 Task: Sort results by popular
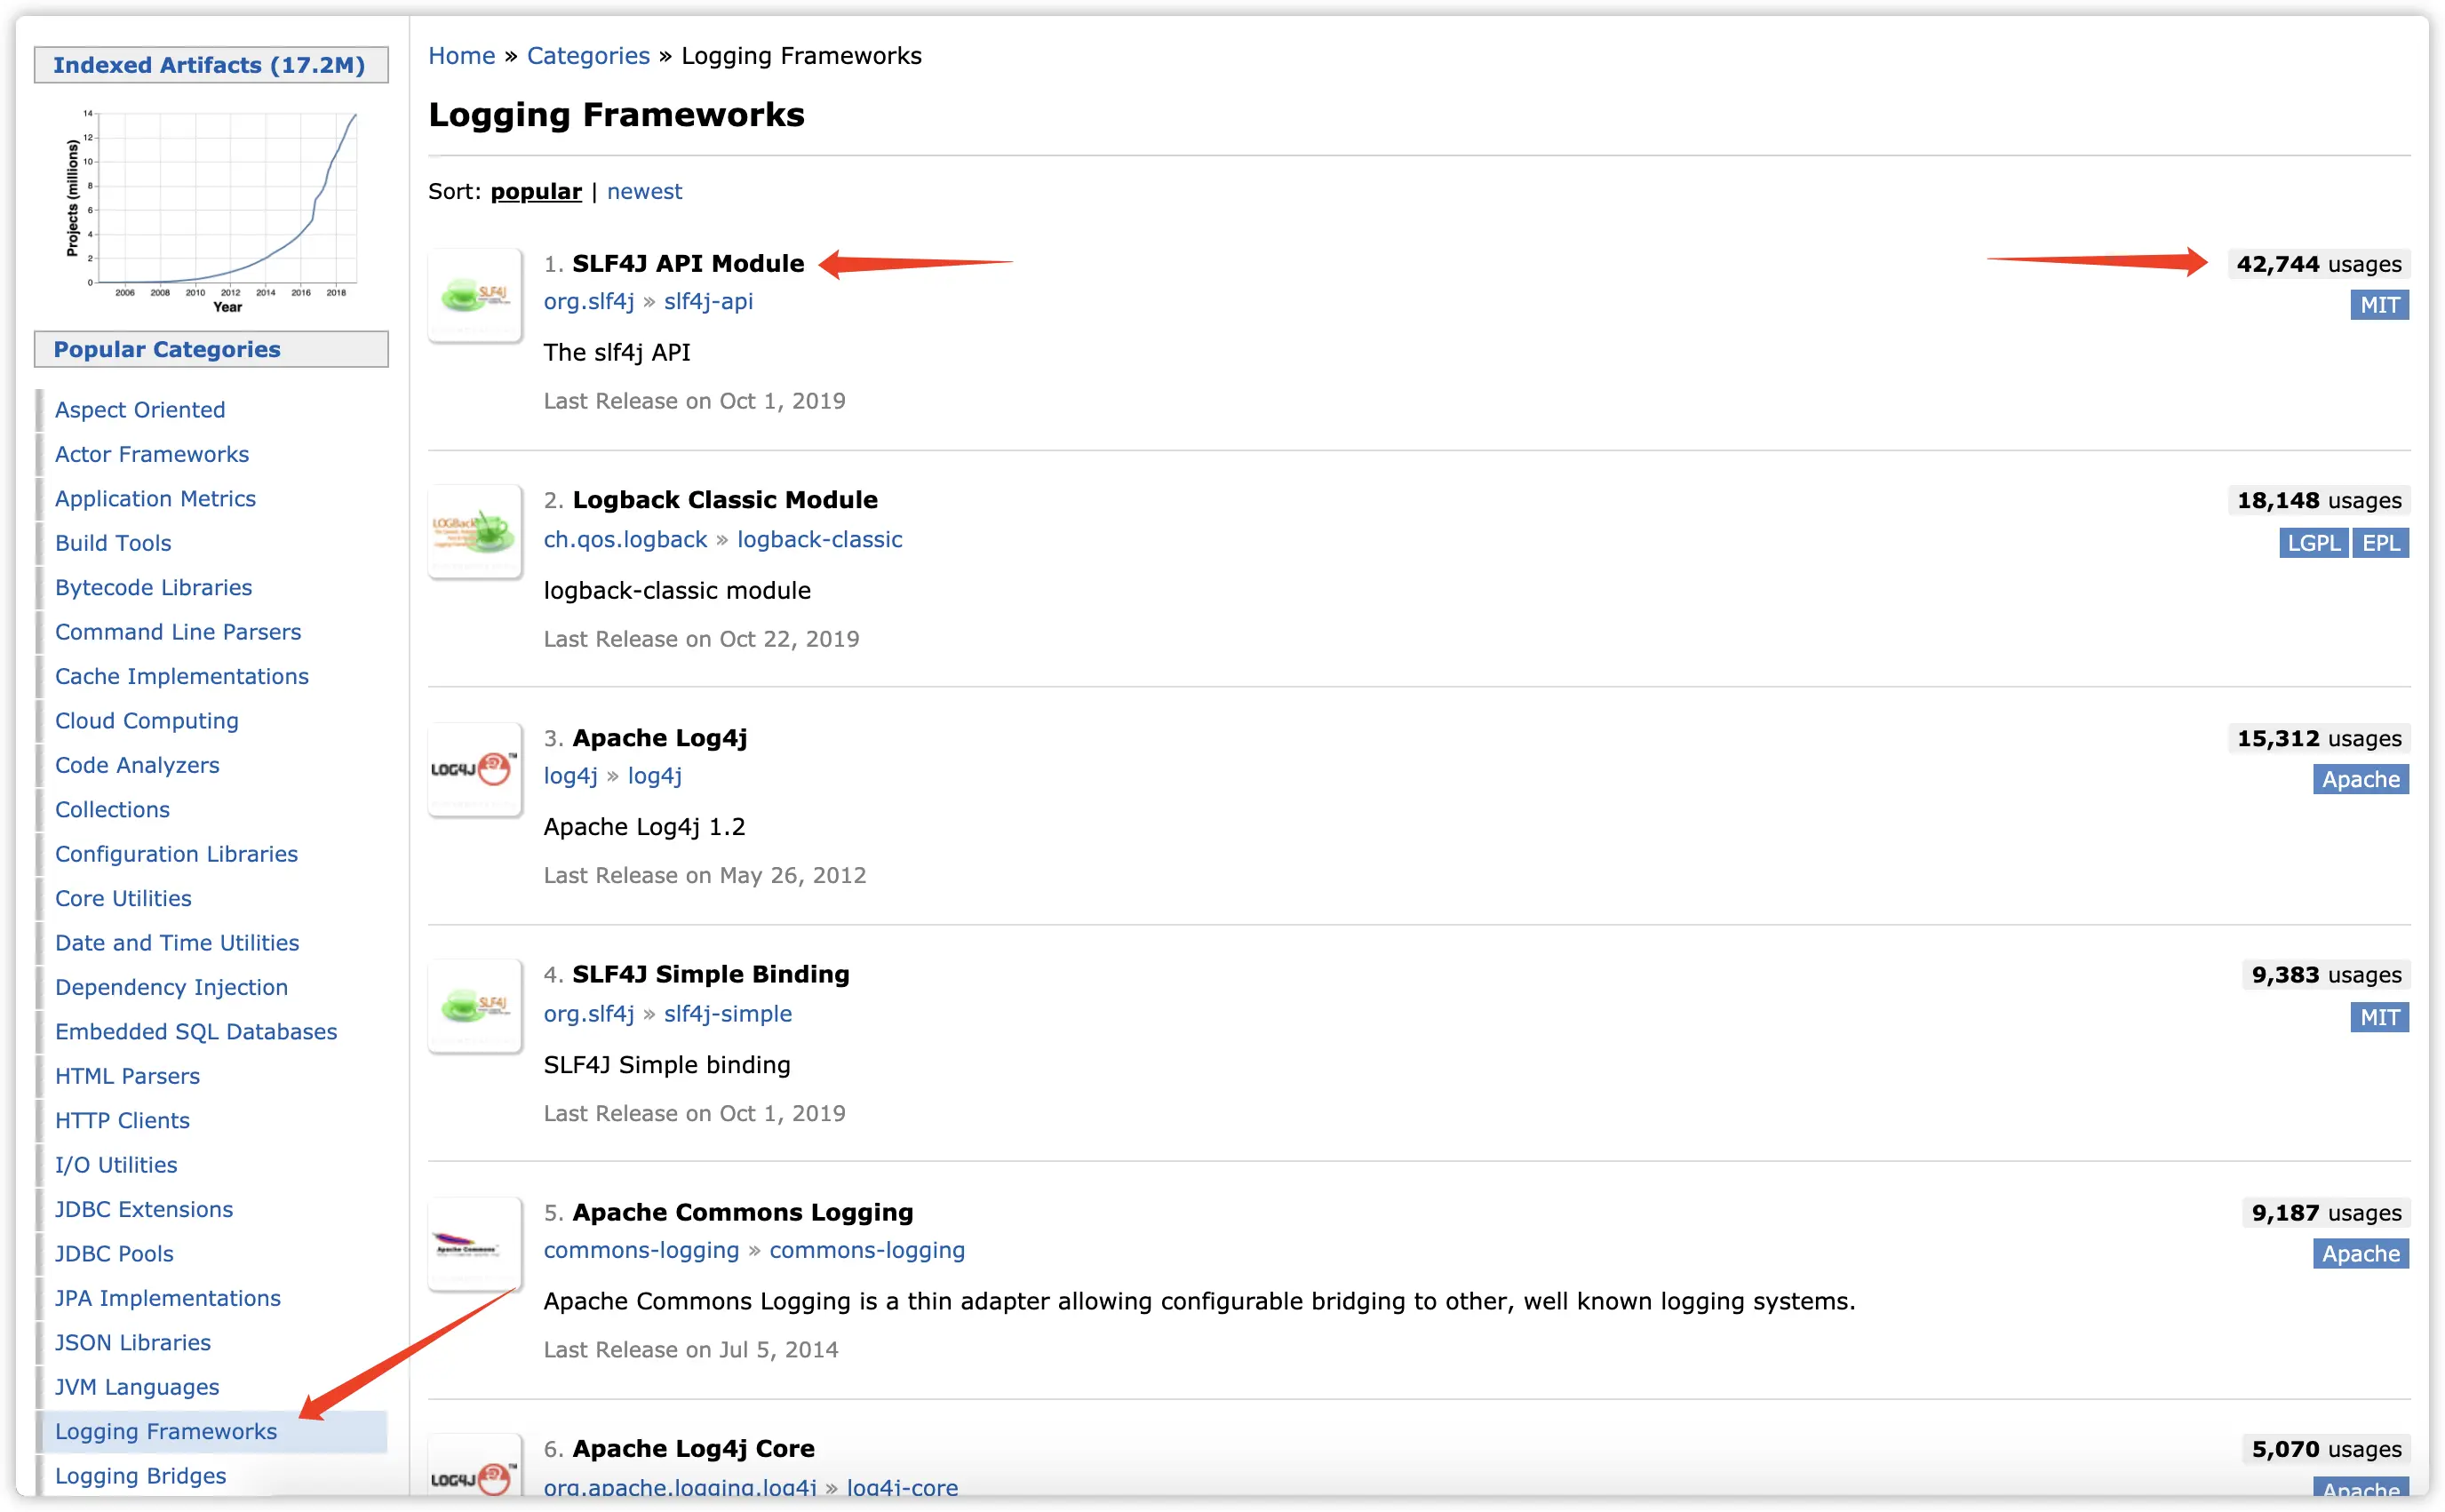point(535,191)
